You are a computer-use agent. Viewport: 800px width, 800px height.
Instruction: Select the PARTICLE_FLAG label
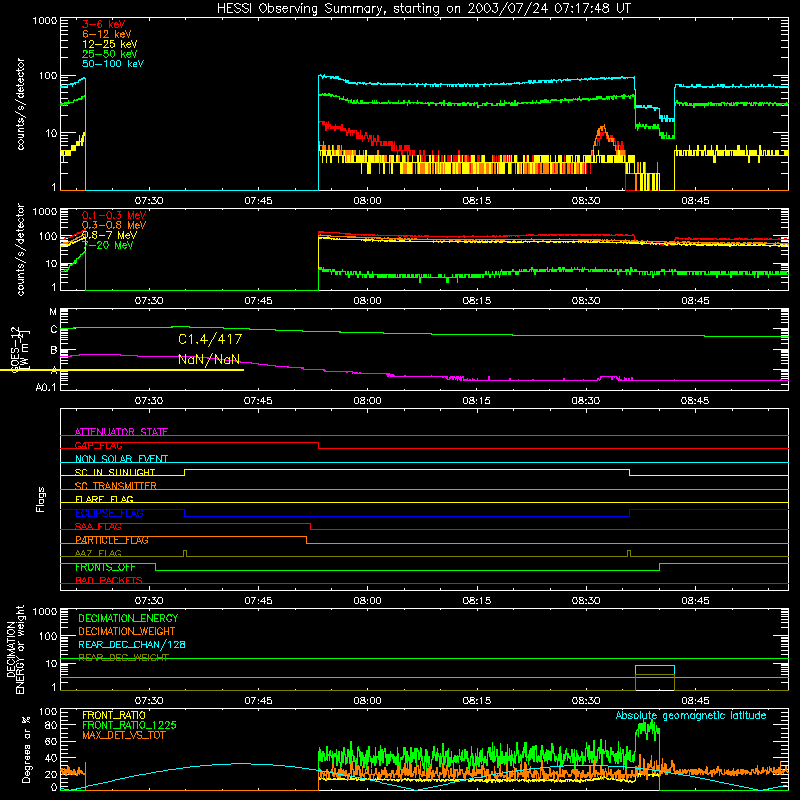pyautogui.click(x=112, y=540)
